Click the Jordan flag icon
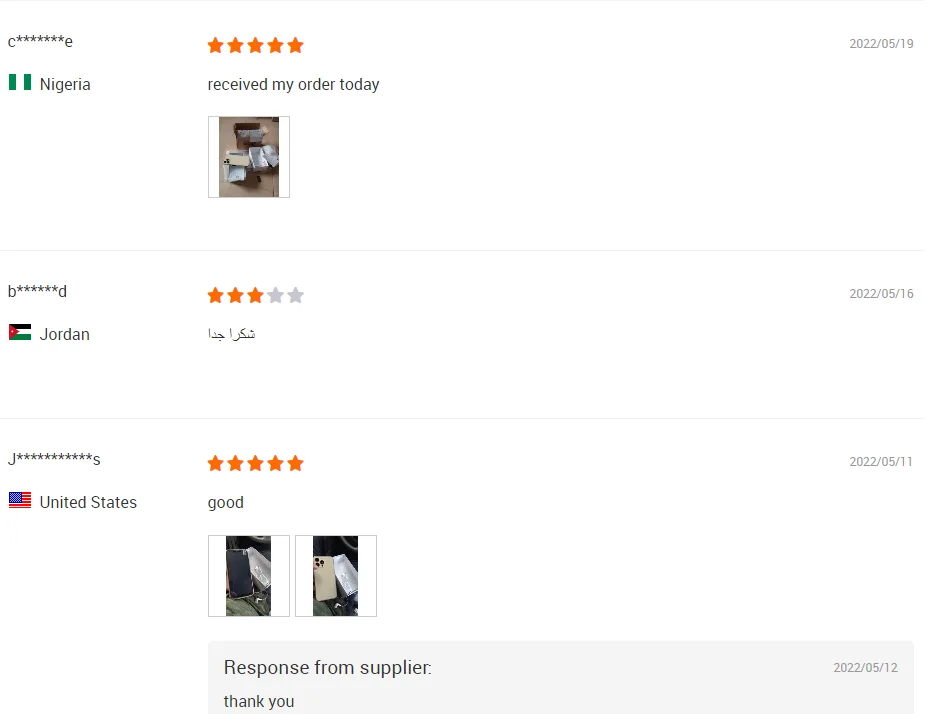937x714 pixels. point(20,332)
